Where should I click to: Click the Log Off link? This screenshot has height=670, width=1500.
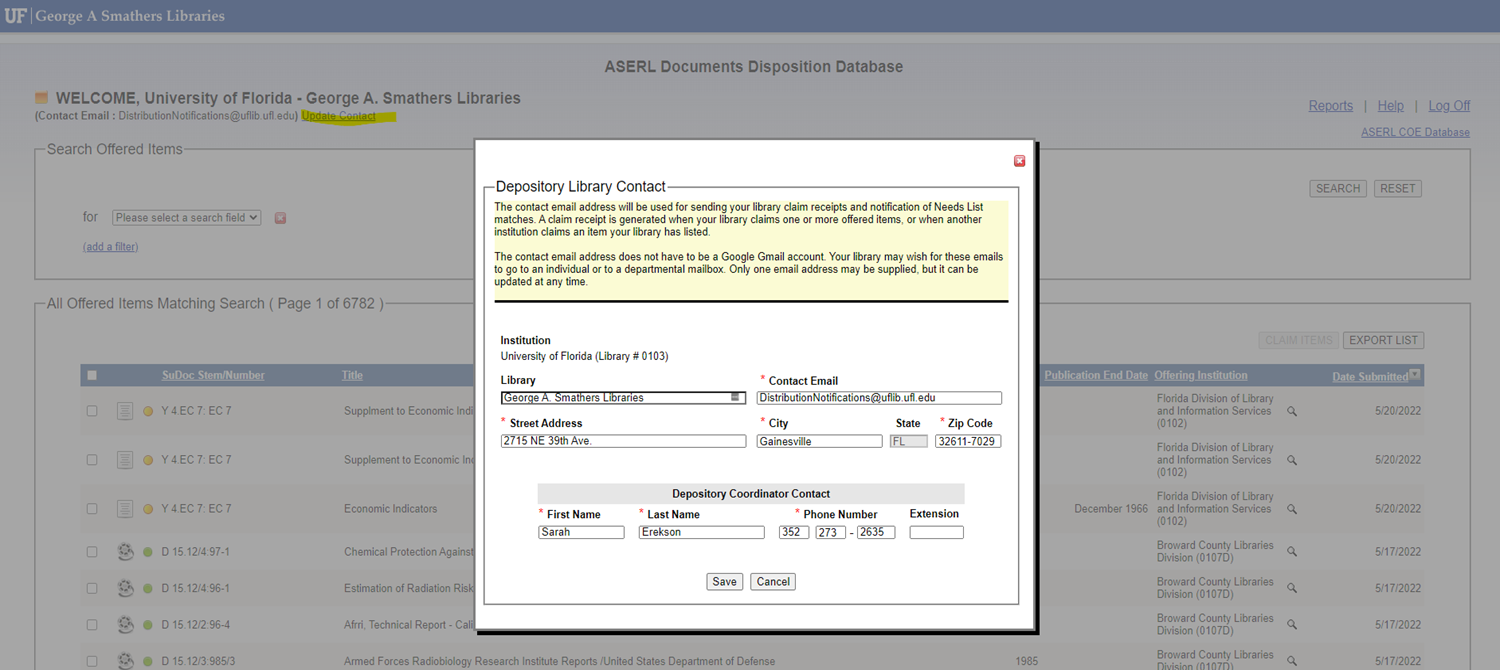pyautogui.click(x=1449, y=106)
